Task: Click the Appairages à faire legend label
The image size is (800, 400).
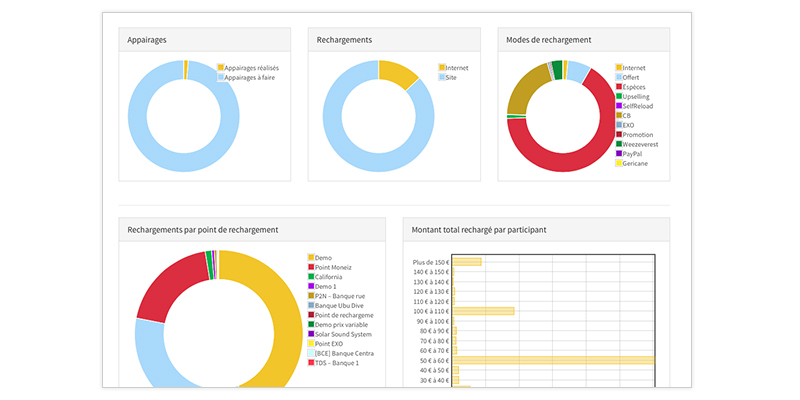Action: (x=250, y=78)
